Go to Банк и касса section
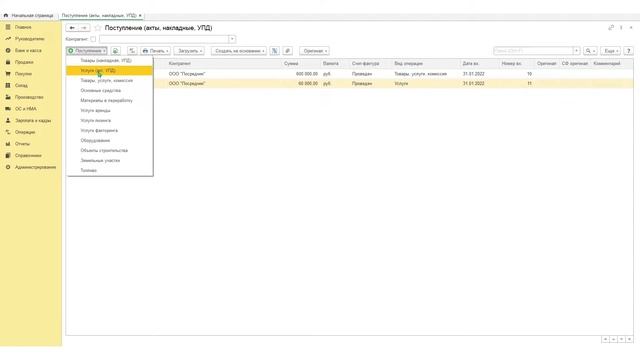Screen dimensions: 640x360 coord(28,50)
